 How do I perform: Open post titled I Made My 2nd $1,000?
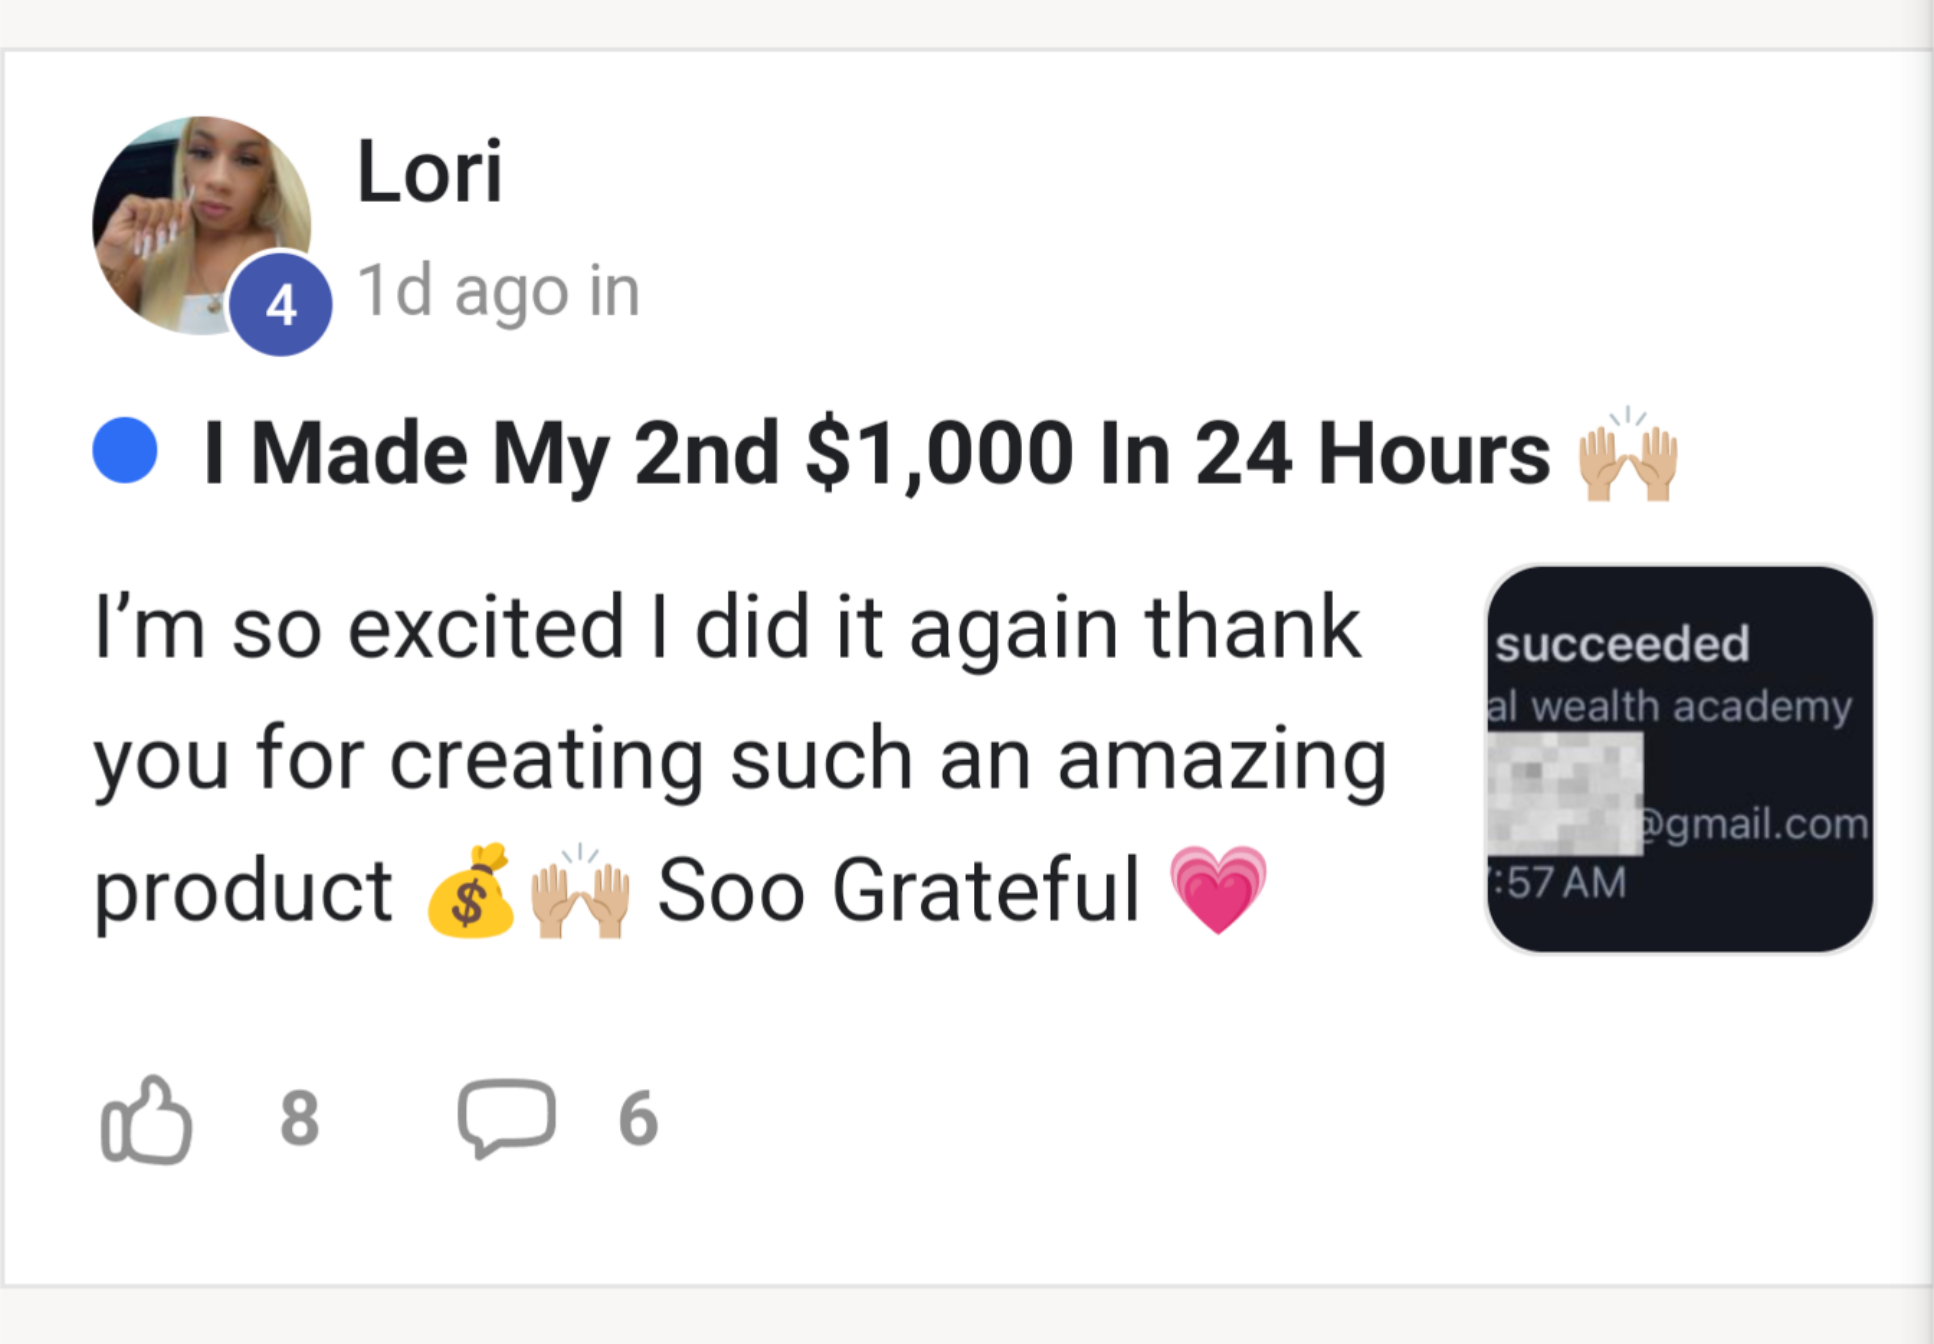pos(875,454)
